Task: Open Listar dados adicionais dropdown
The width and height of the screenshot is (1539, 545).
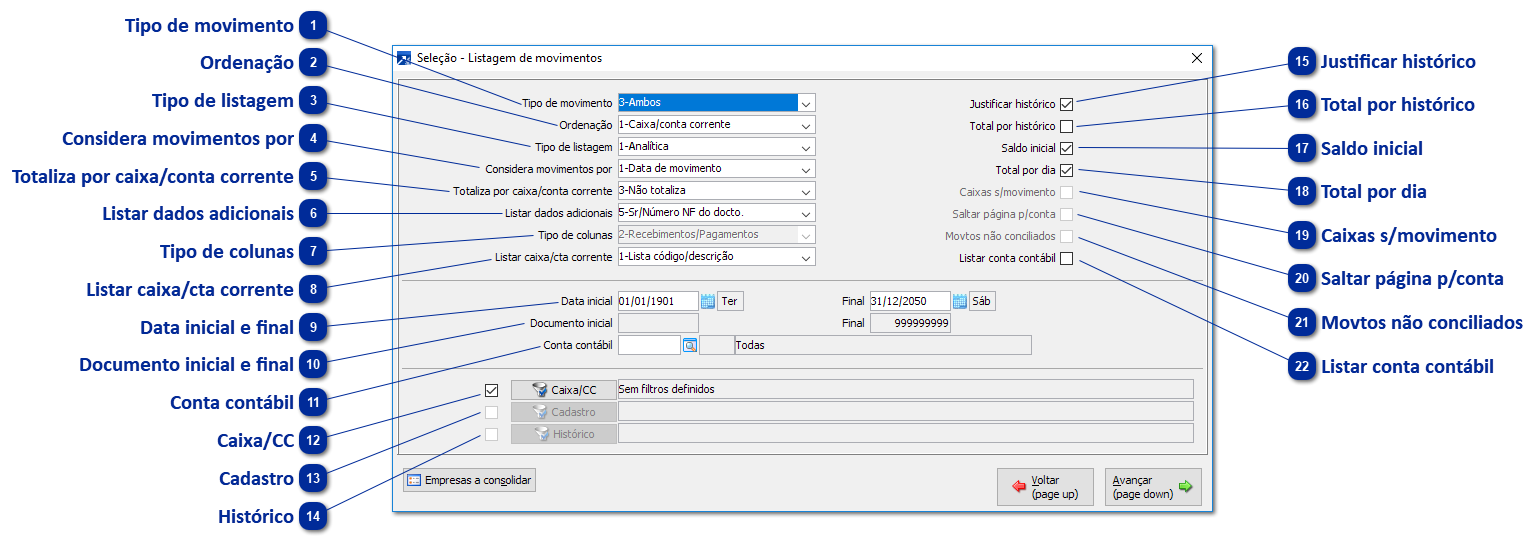Action: point(807,213)
